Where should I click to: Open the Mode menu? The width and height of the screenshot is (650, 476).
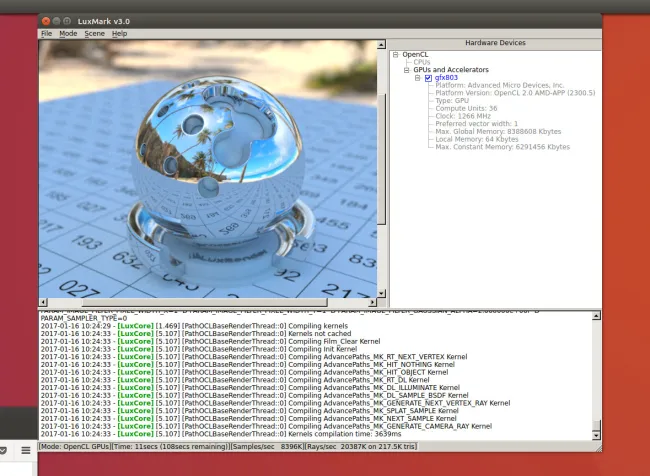tap(68, 34)
